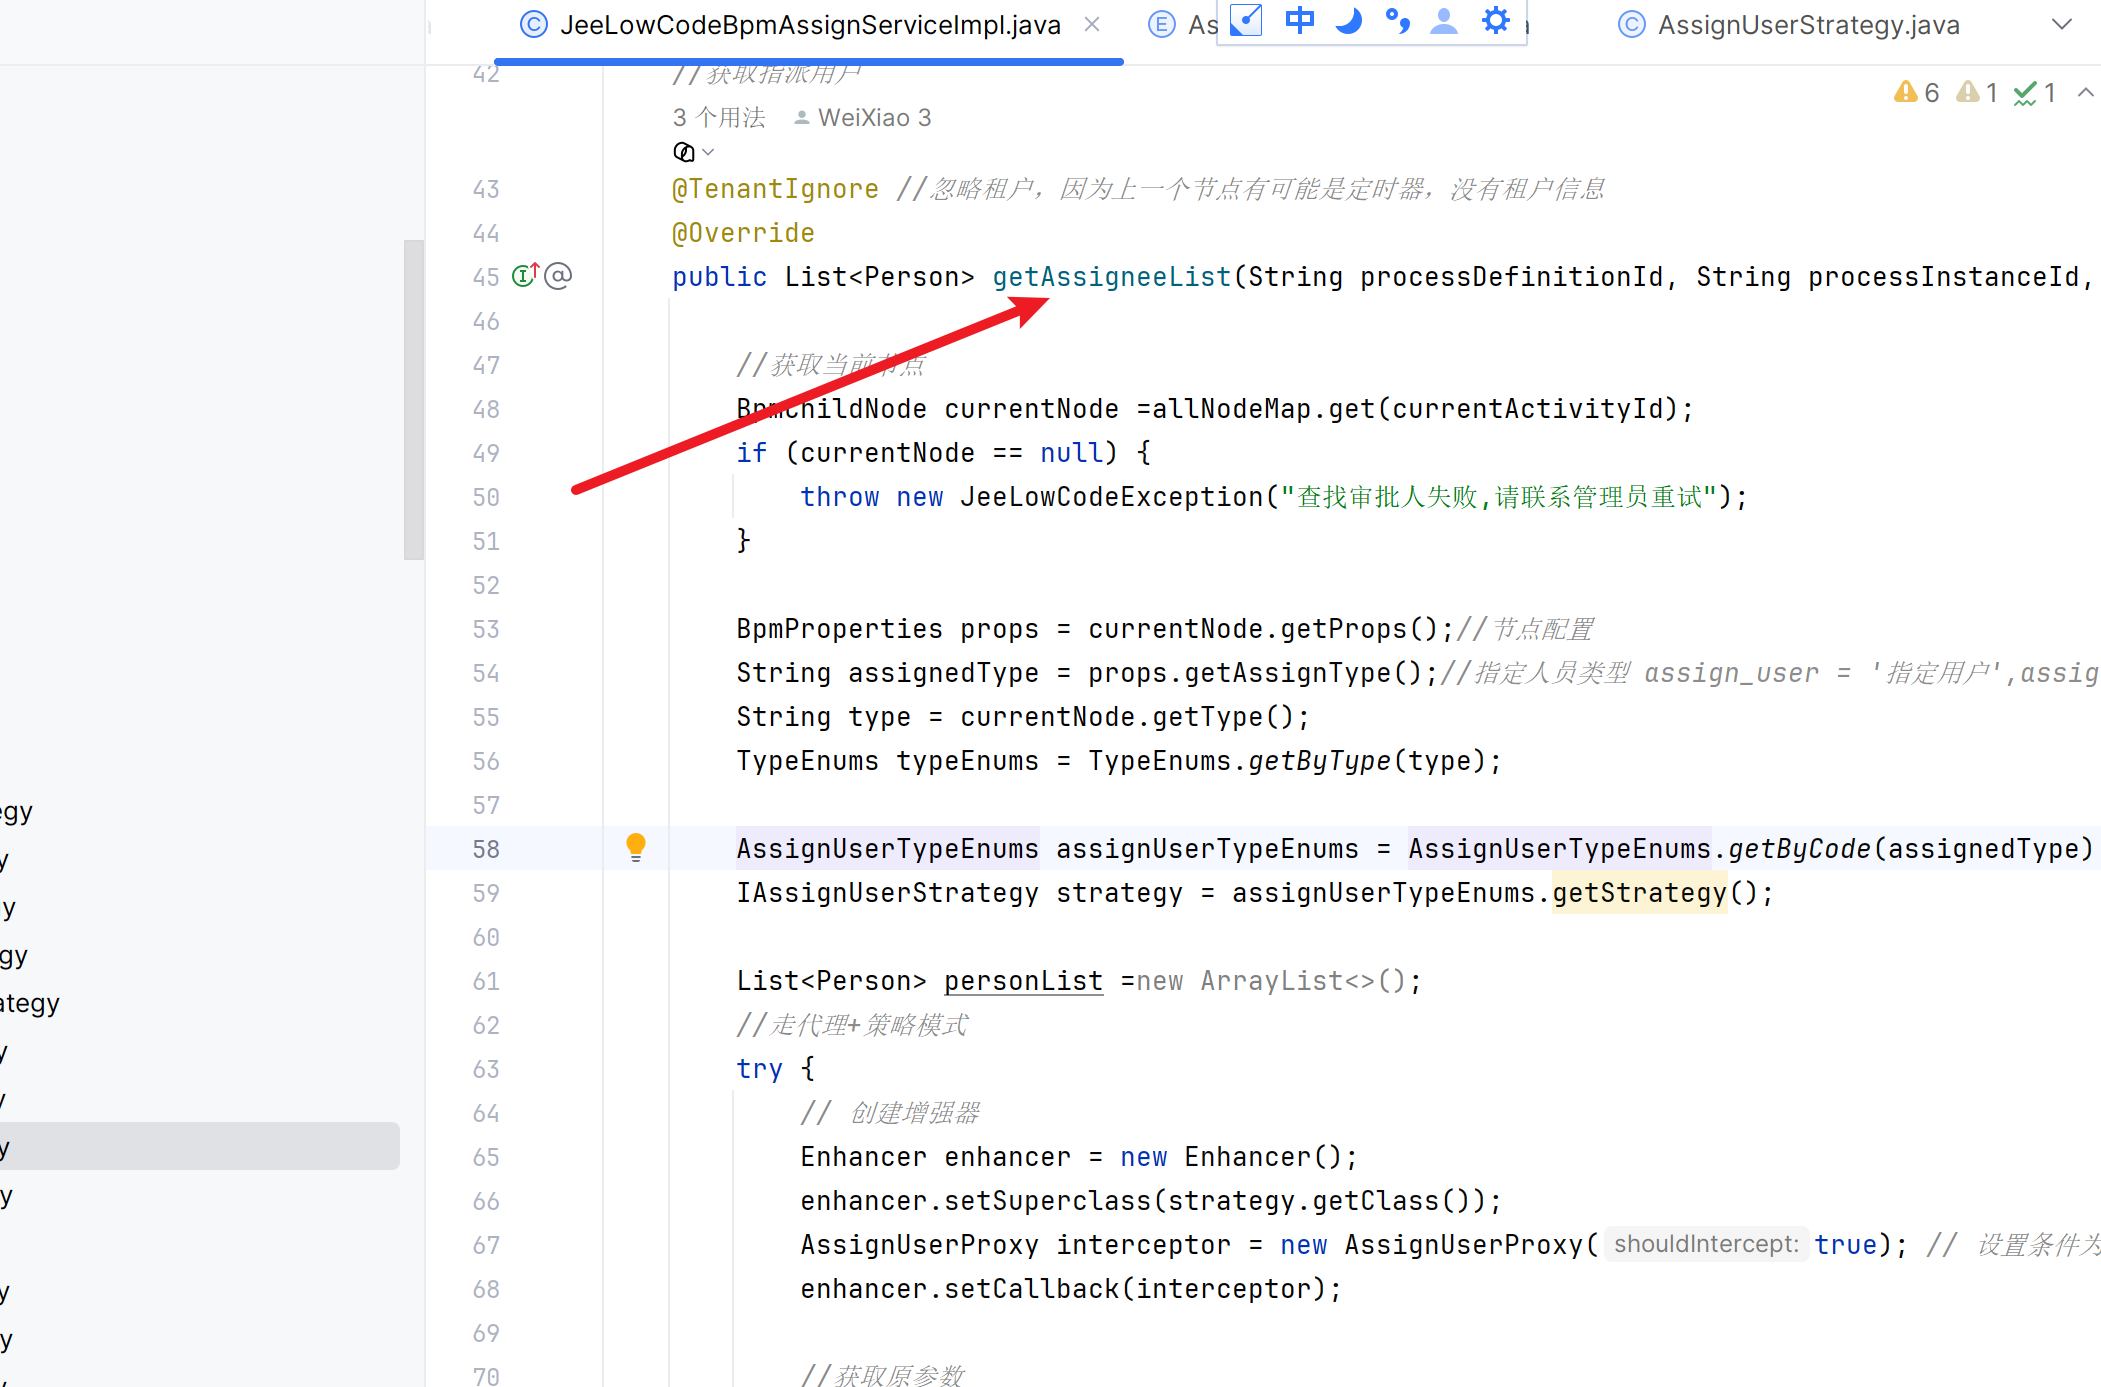The height and width of the screenshot is (1387, 2101).
Task: Open input method settings gear
Action: pos(1495,21)
